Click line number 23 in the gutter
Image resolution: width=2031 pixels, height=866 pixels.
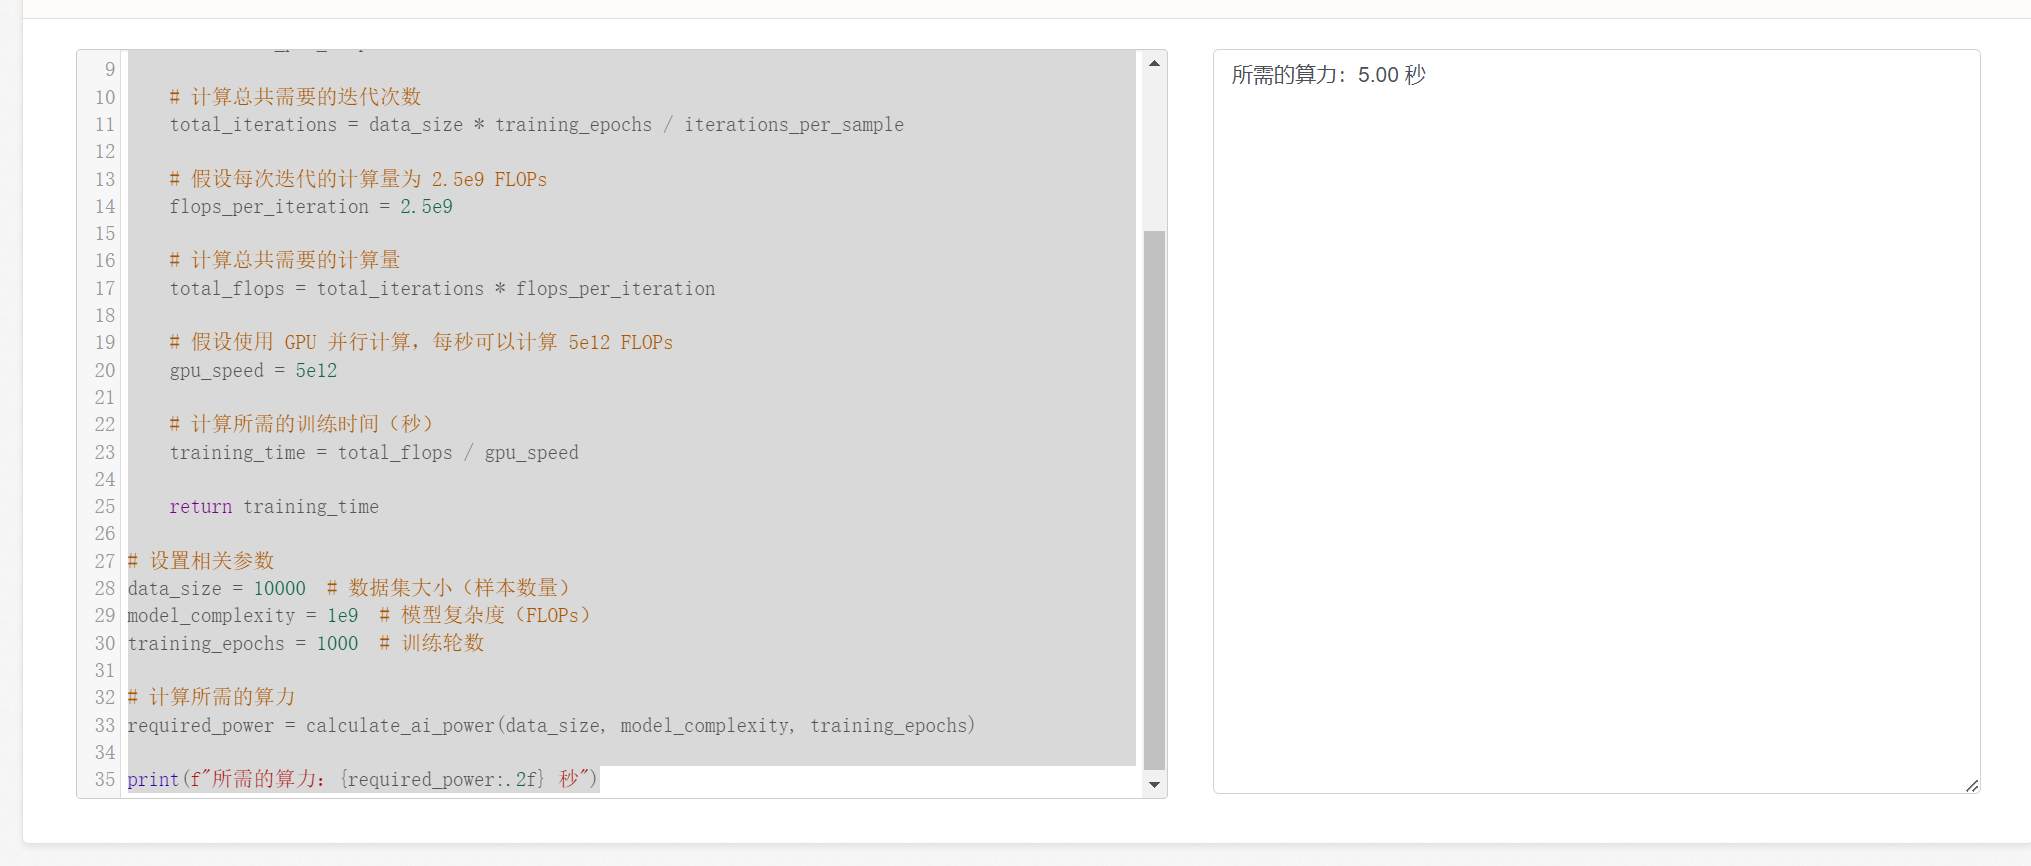point(105,453)
